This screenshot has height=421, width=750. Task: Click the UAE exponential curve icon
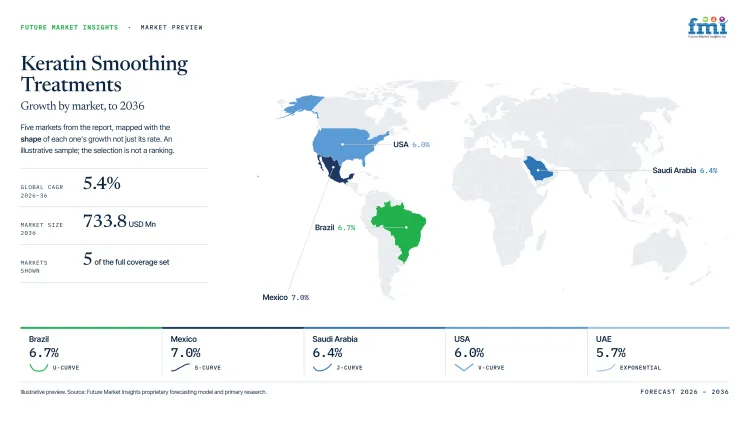[606, 367]
